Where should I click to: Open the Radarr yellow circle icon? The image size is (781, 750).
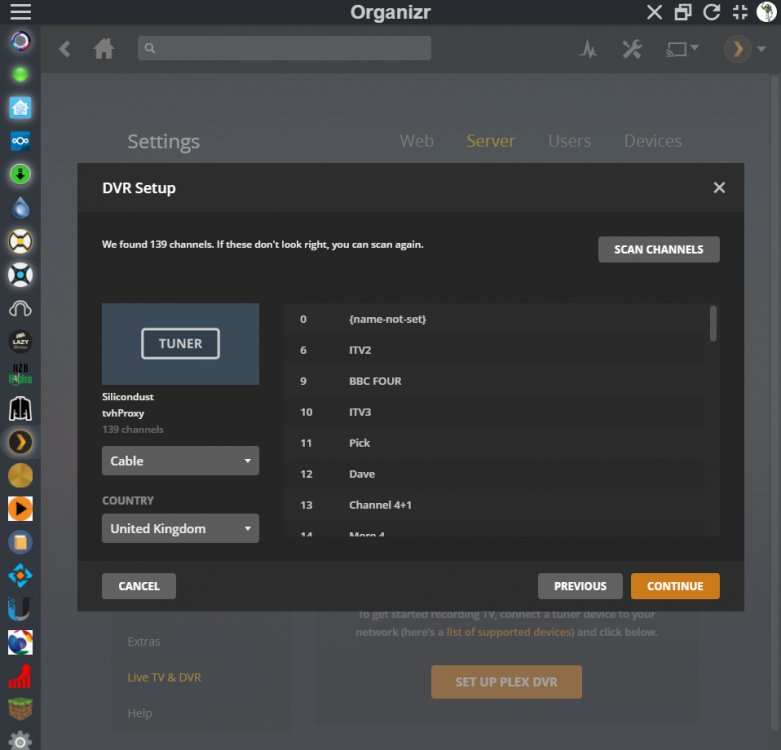click(x=20, y=242)
